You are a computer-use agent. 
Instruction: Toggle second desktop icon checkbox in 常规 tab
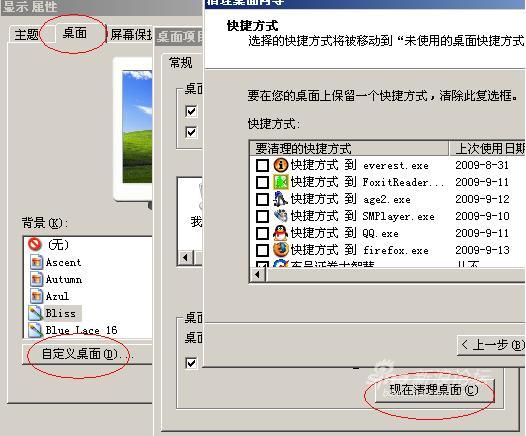(191, 132)
